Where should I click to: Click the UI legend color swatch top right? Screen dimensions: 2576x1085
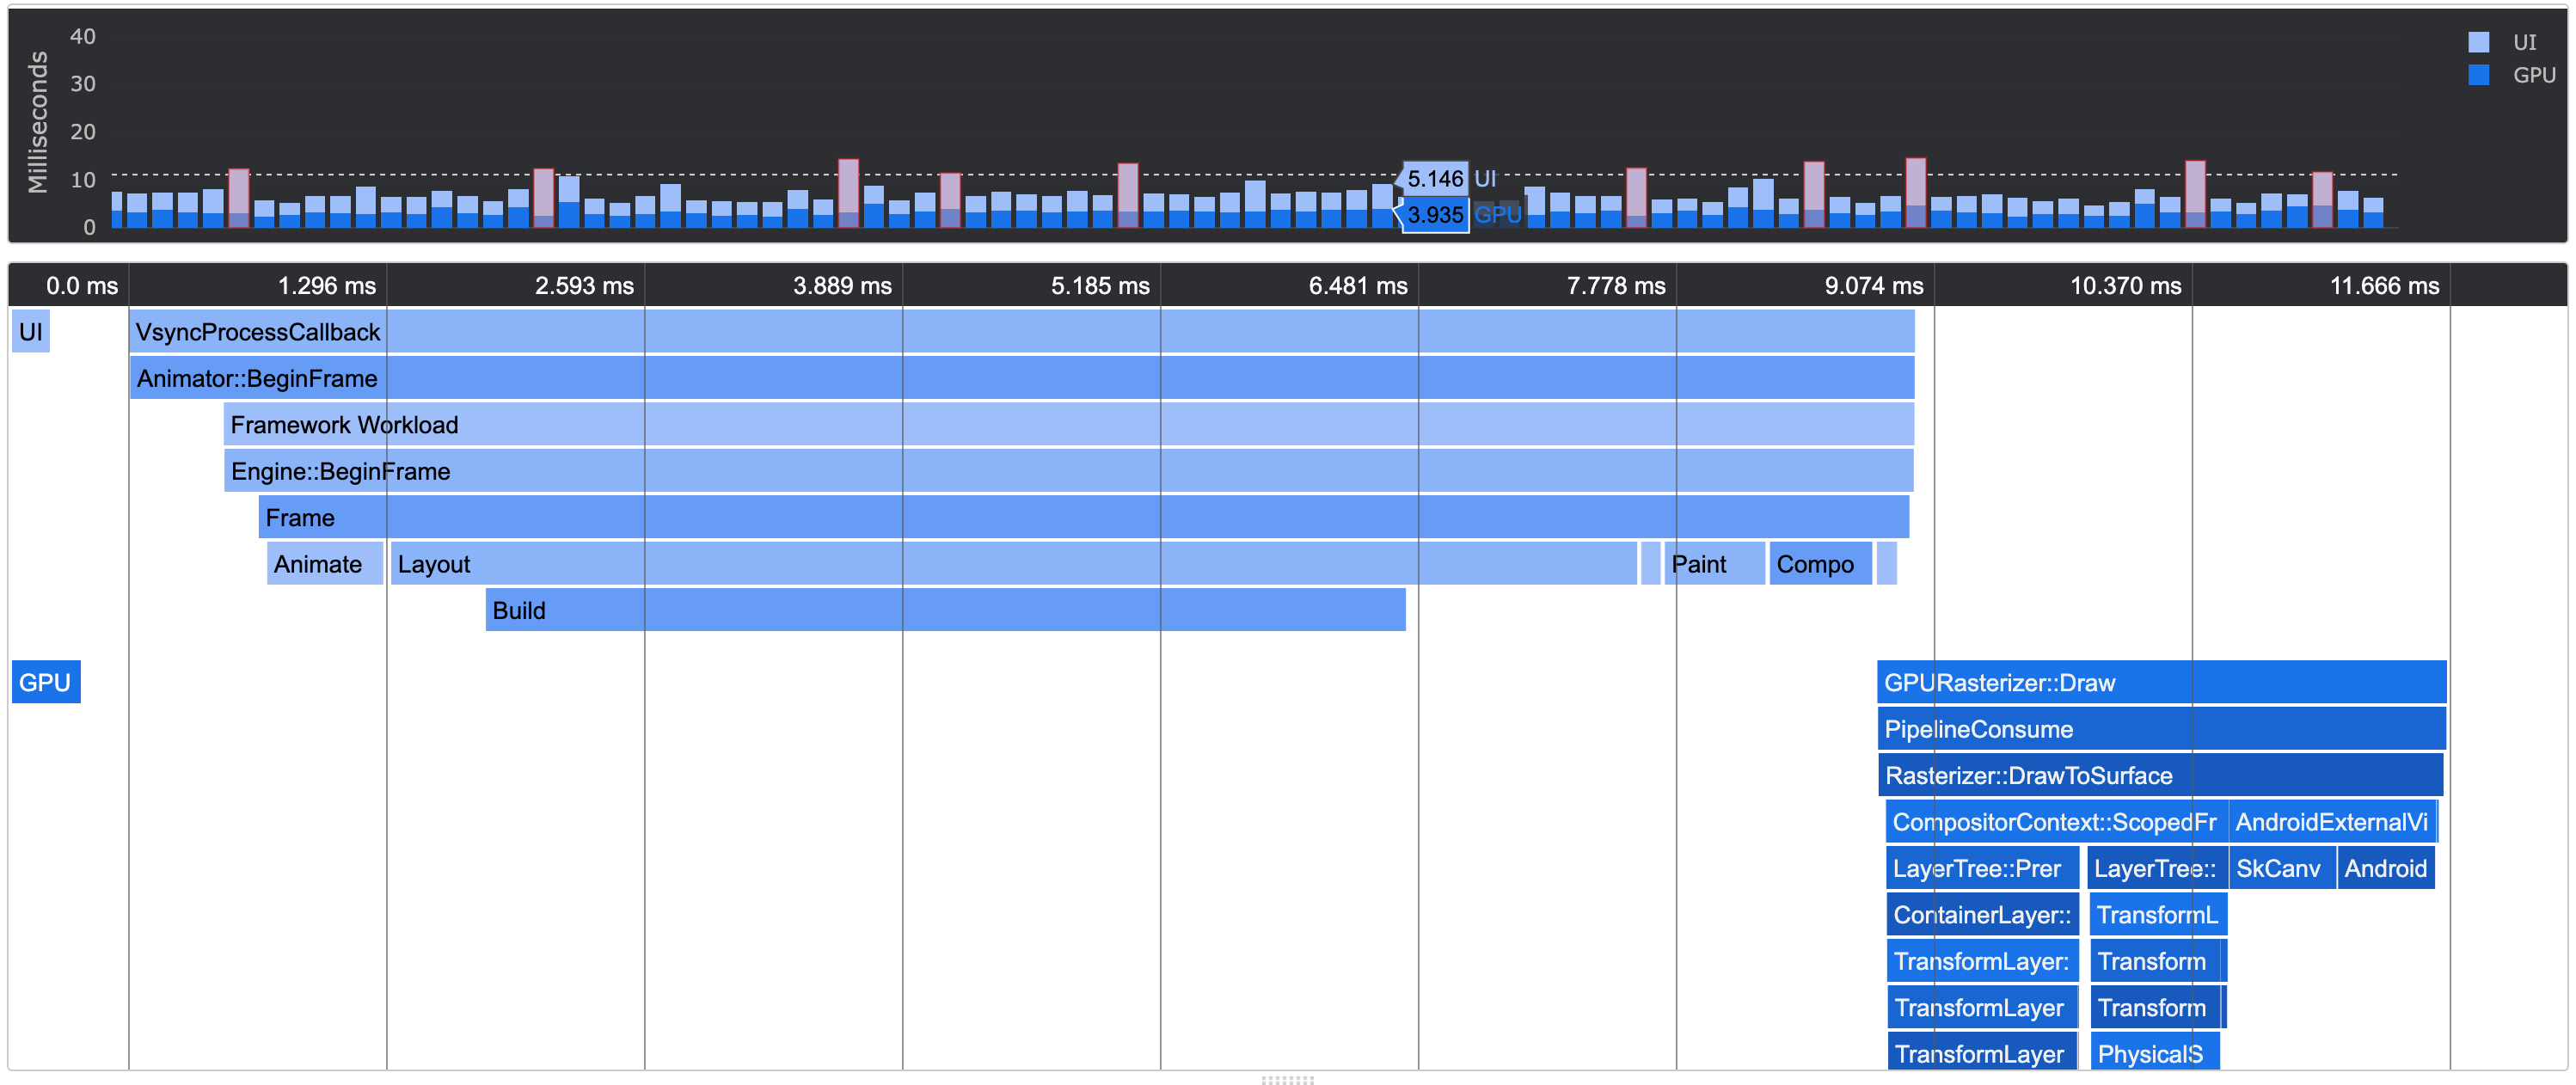coord(2478,42)
